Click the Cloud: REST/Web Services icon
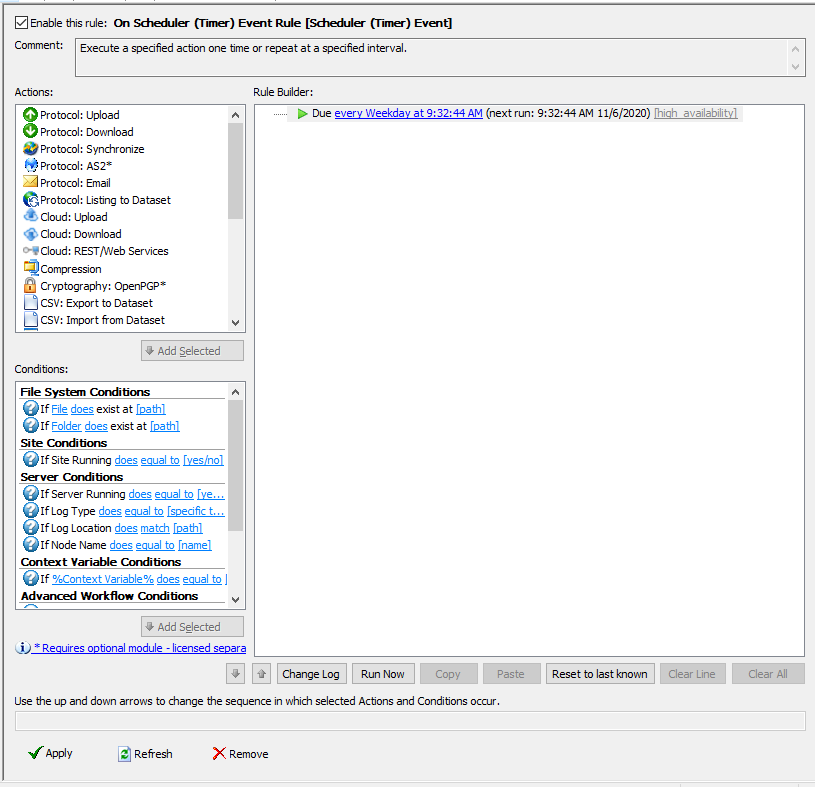The height and width of the screenshot is (787, 815). point(30,251)
